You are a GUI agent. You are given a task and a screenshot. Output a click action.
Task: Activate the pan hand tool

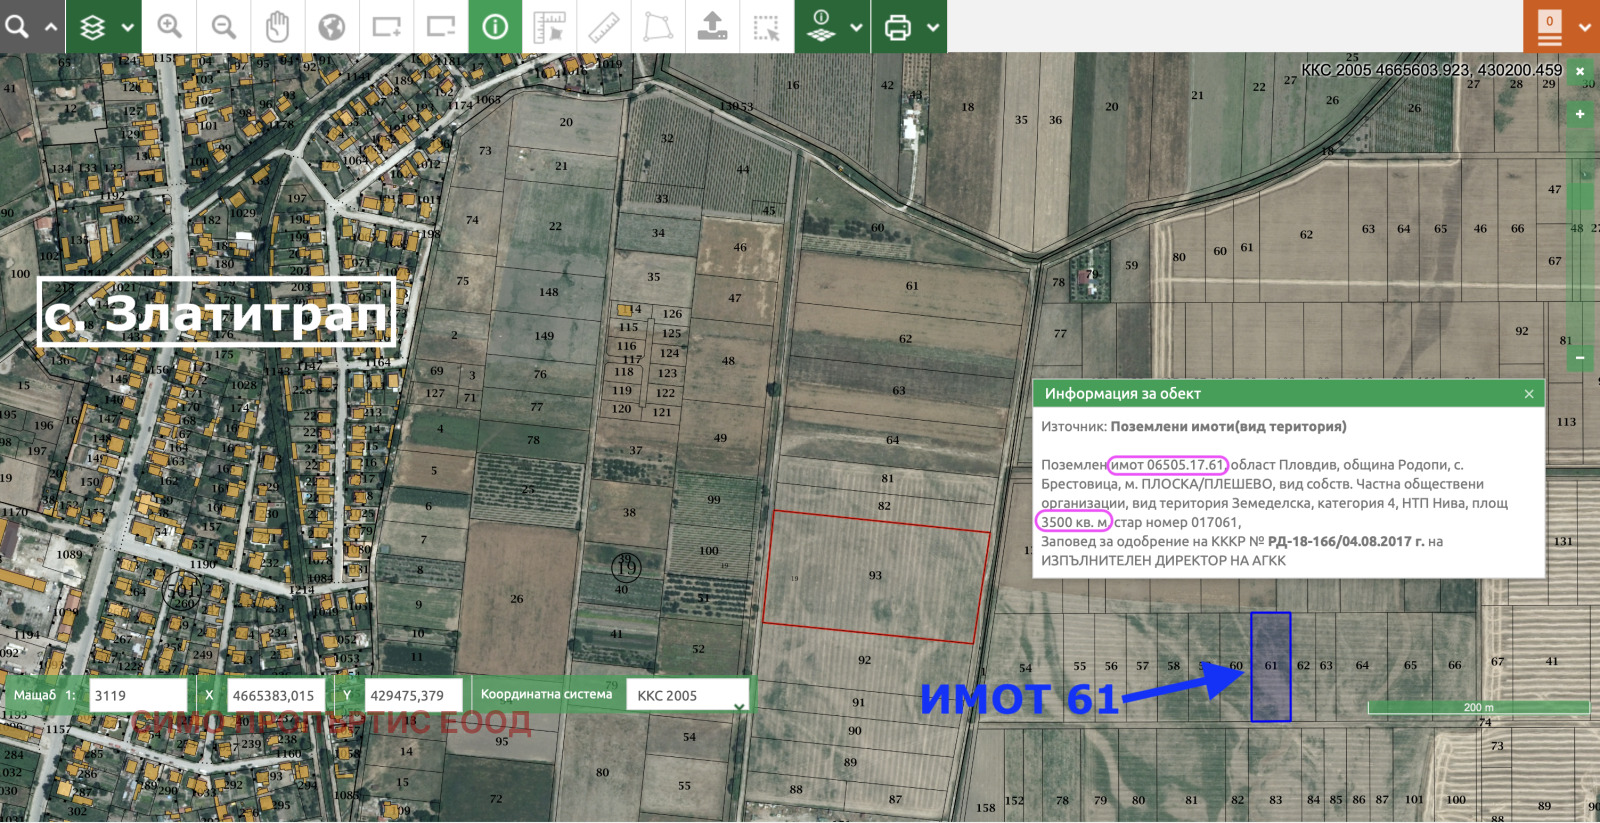tap(278, 26)
